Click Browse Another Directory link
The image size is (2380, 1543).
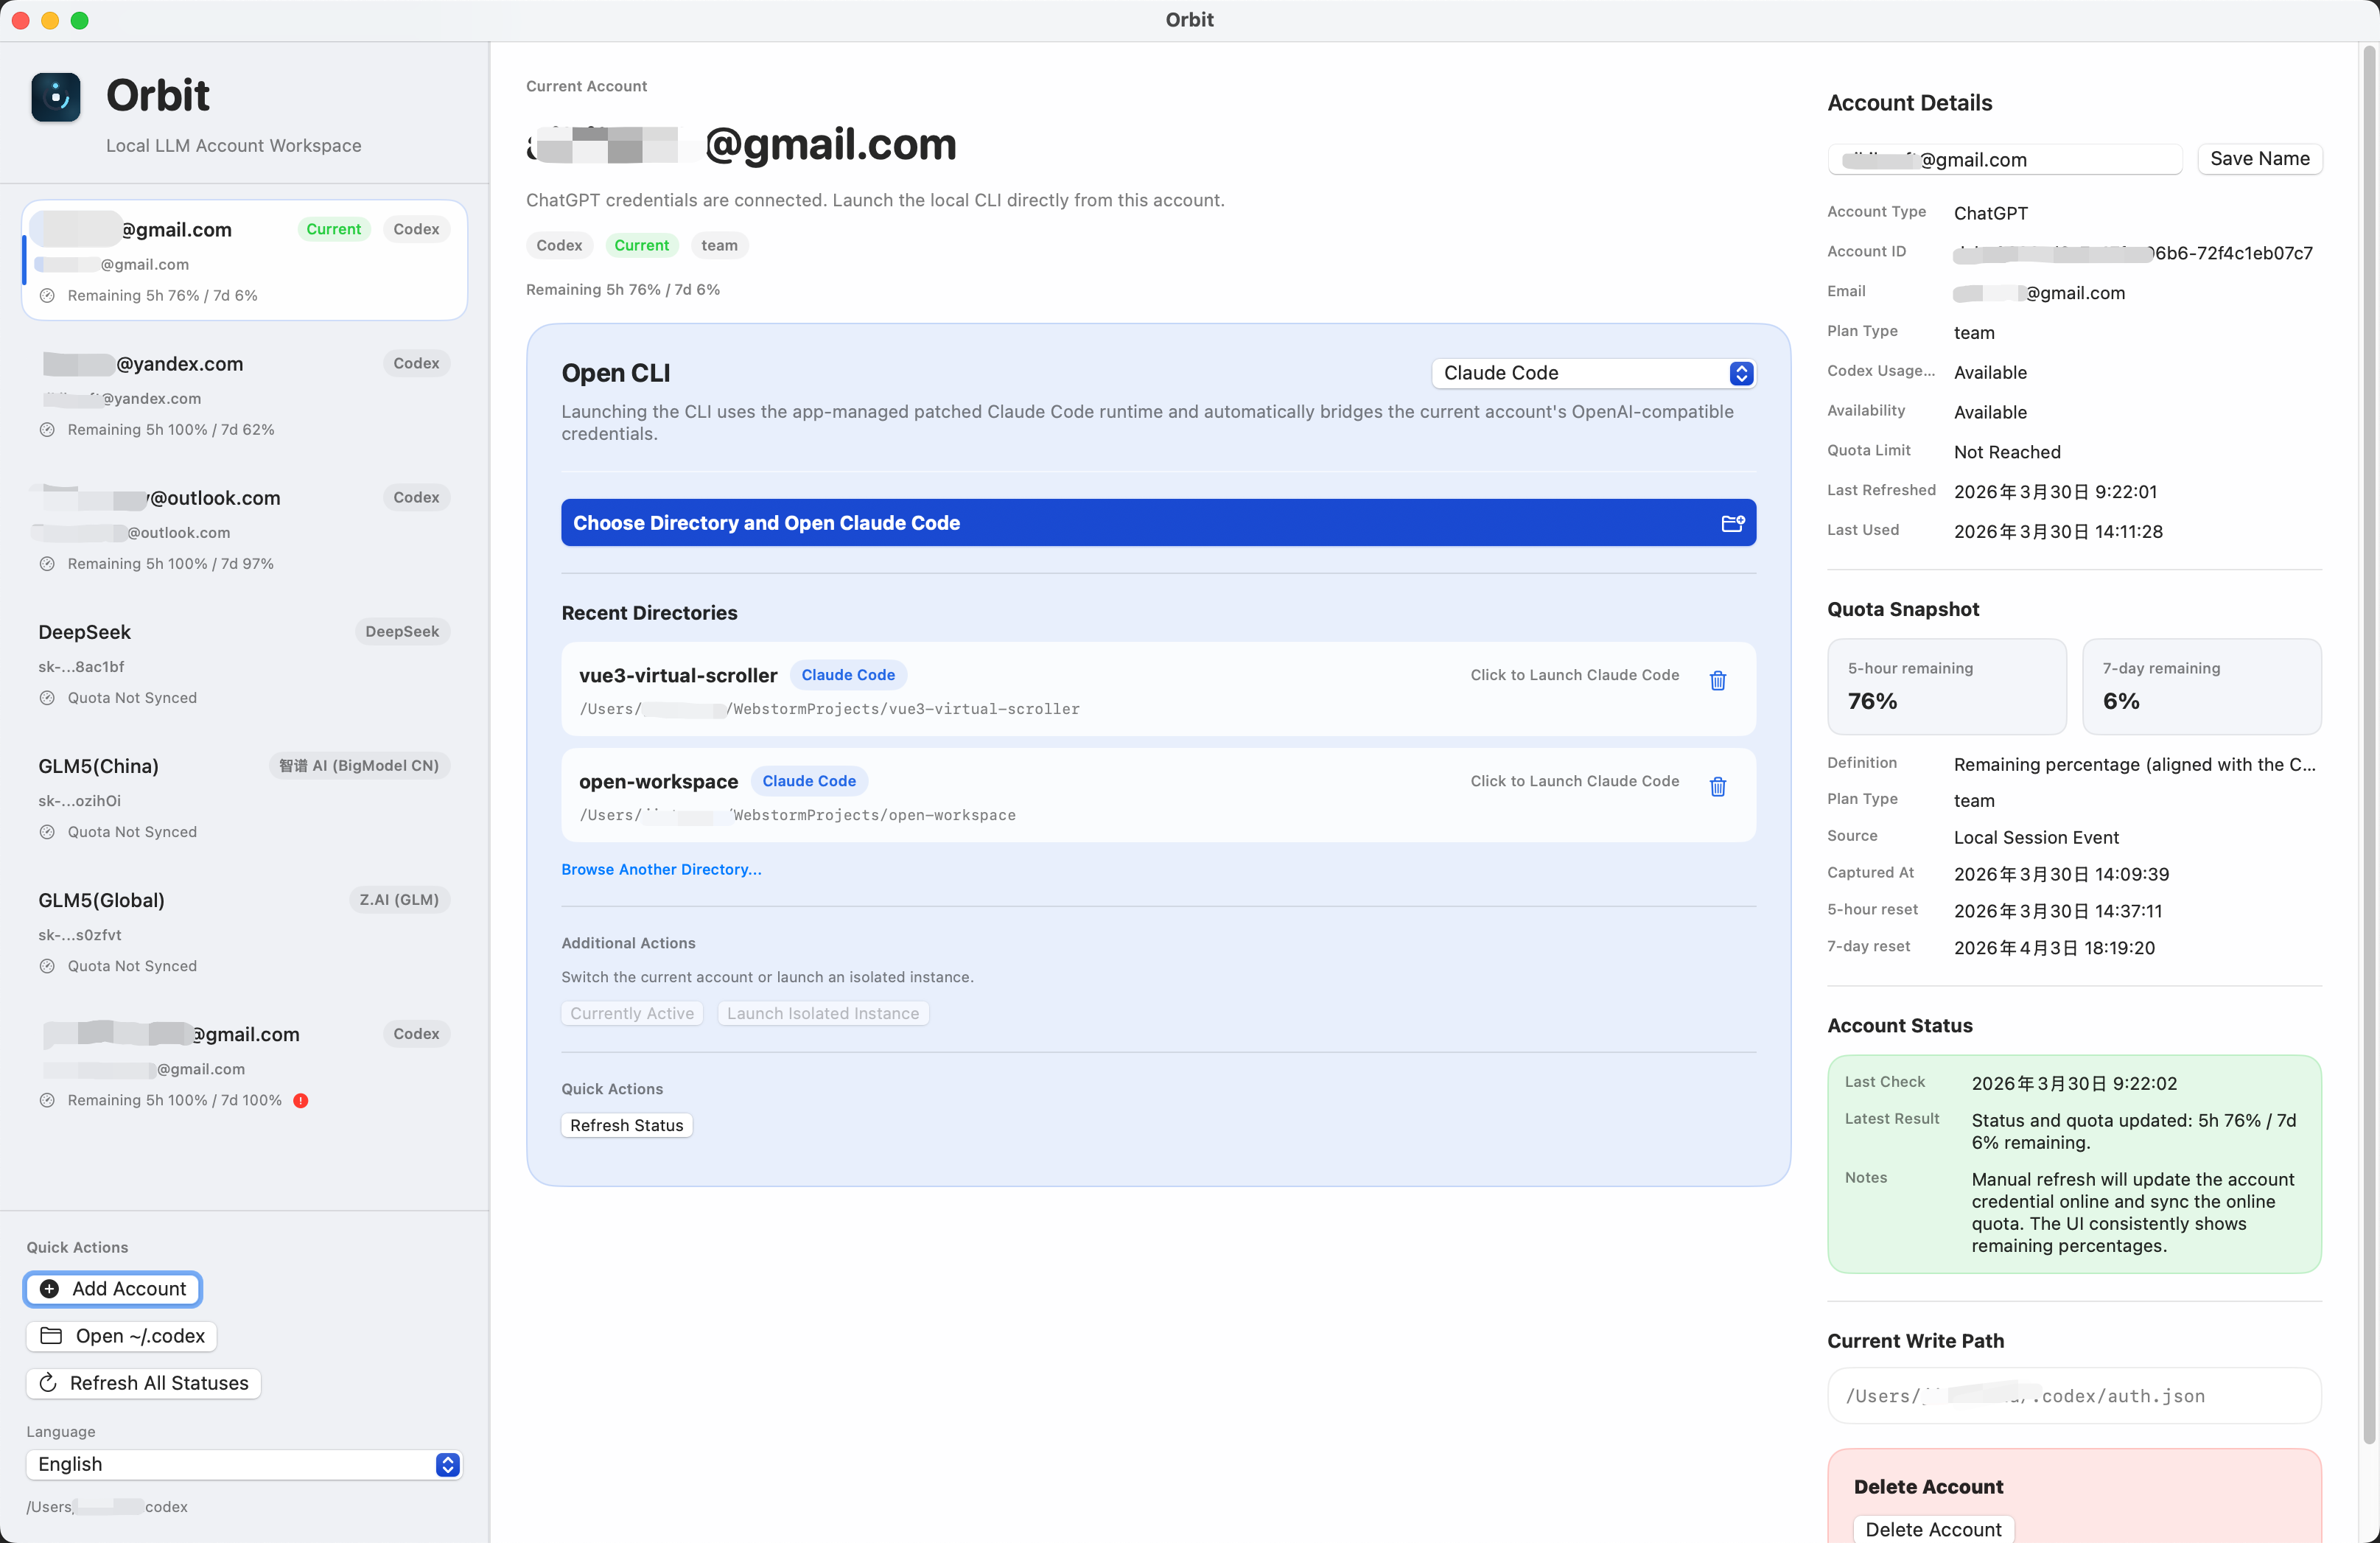(x=661, y=870)
